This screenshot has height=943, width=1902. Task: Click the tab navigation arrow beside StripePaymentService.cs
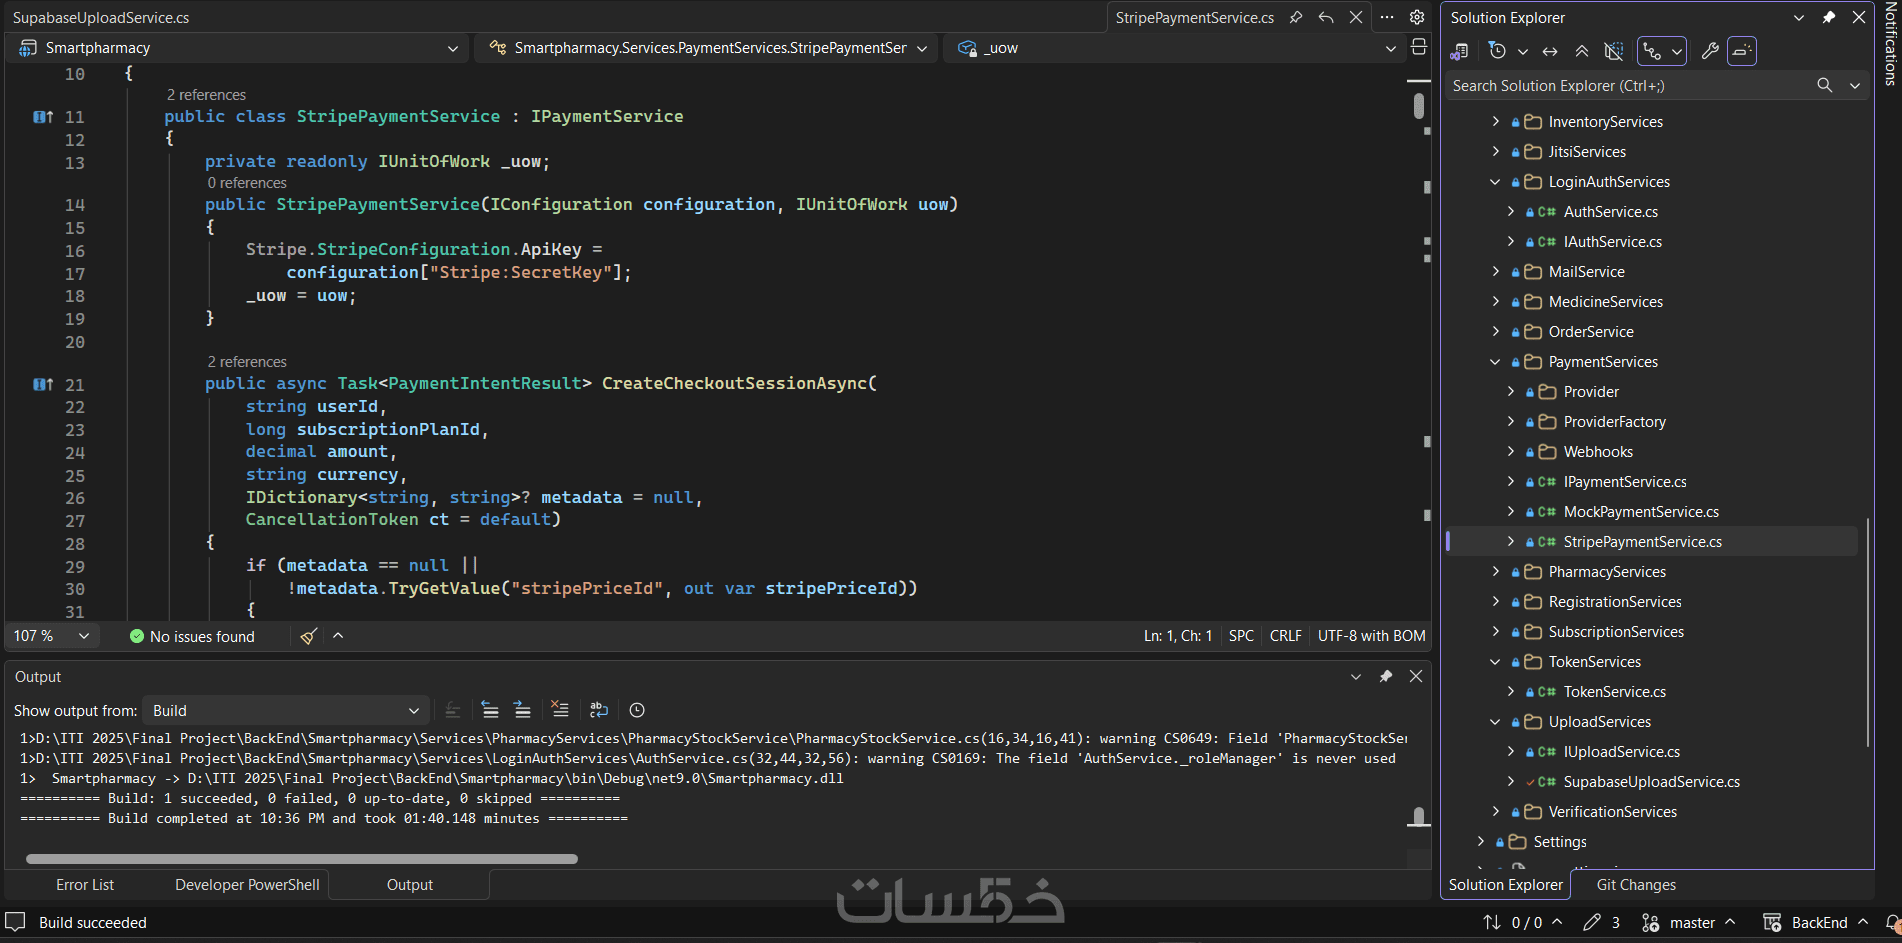pyautogui.click(x=1326, y=17)
